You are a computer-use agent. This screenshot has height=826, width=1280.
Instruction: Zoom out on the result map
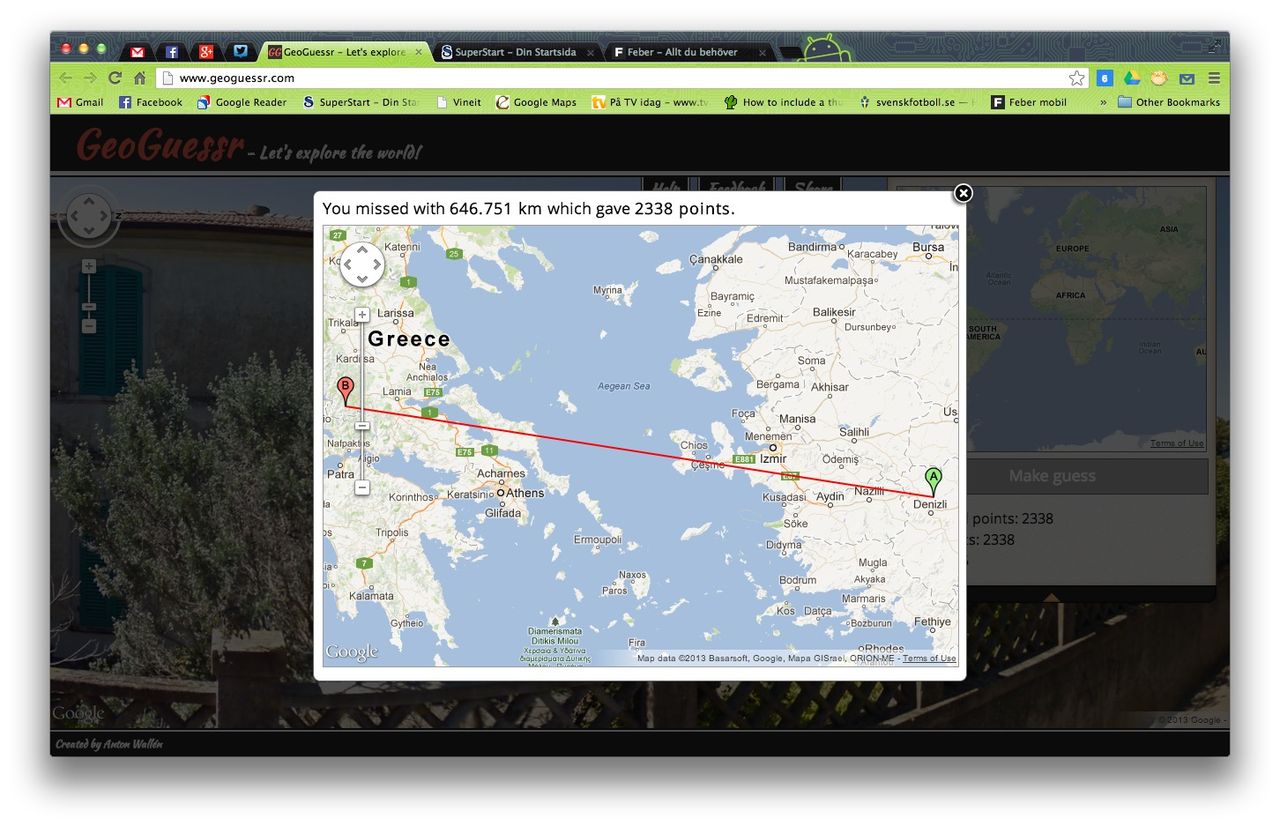click(362, 487)
